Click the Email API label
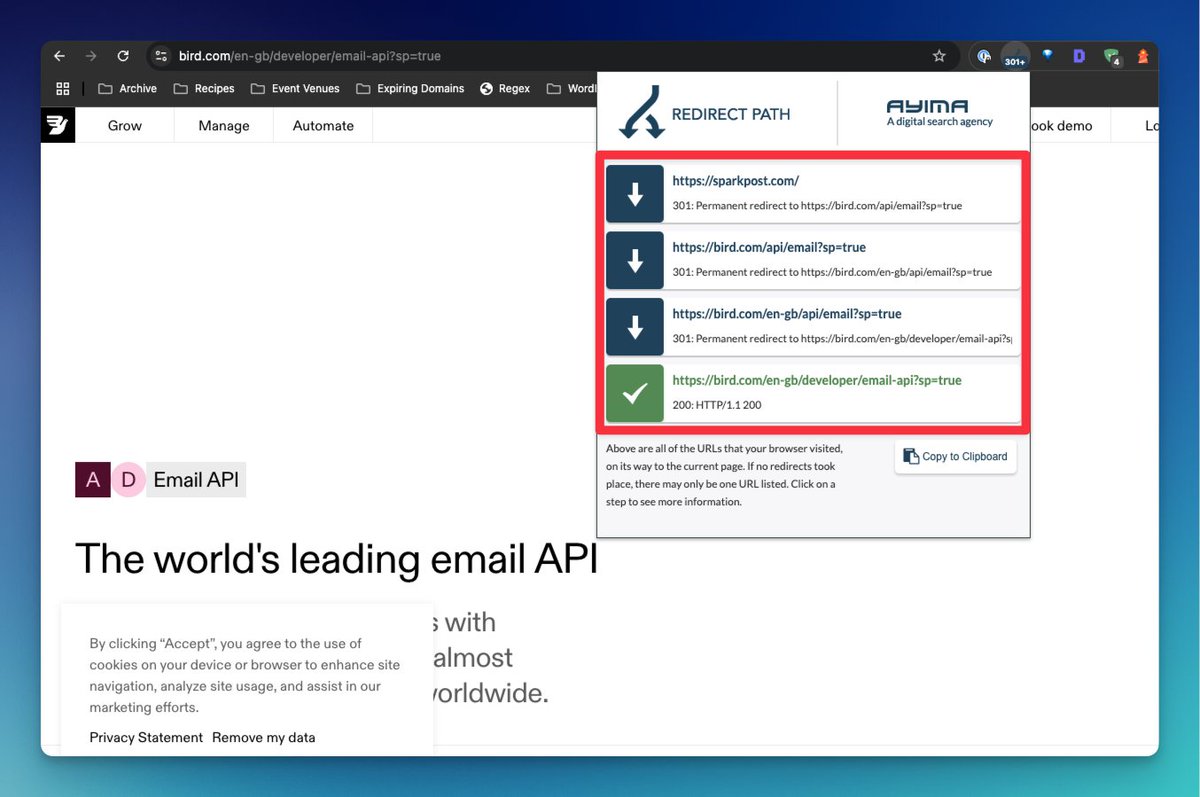Screen dimensions: 1200x797 click(x=196, y=480)
